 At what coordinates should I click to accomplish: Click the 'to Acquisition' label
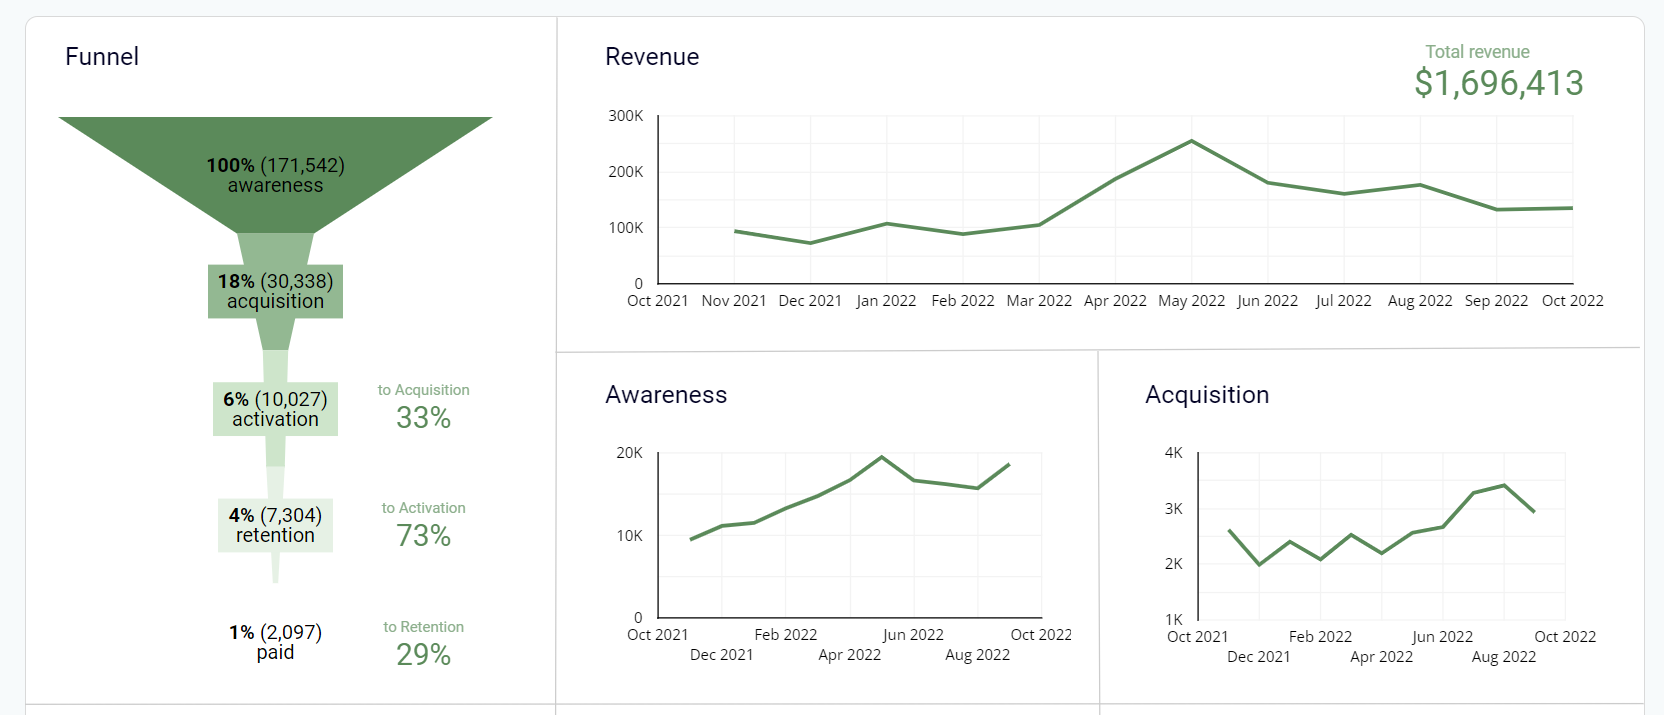423,390
